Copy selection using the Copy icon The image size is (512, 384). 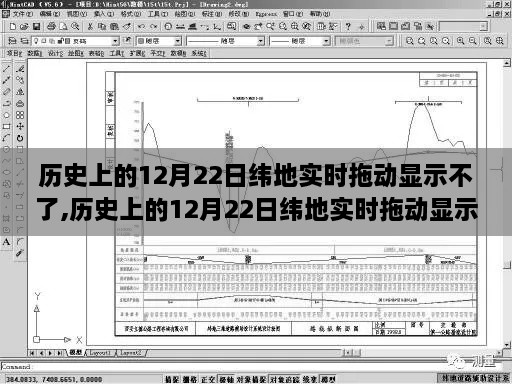[x=102, y=26]
